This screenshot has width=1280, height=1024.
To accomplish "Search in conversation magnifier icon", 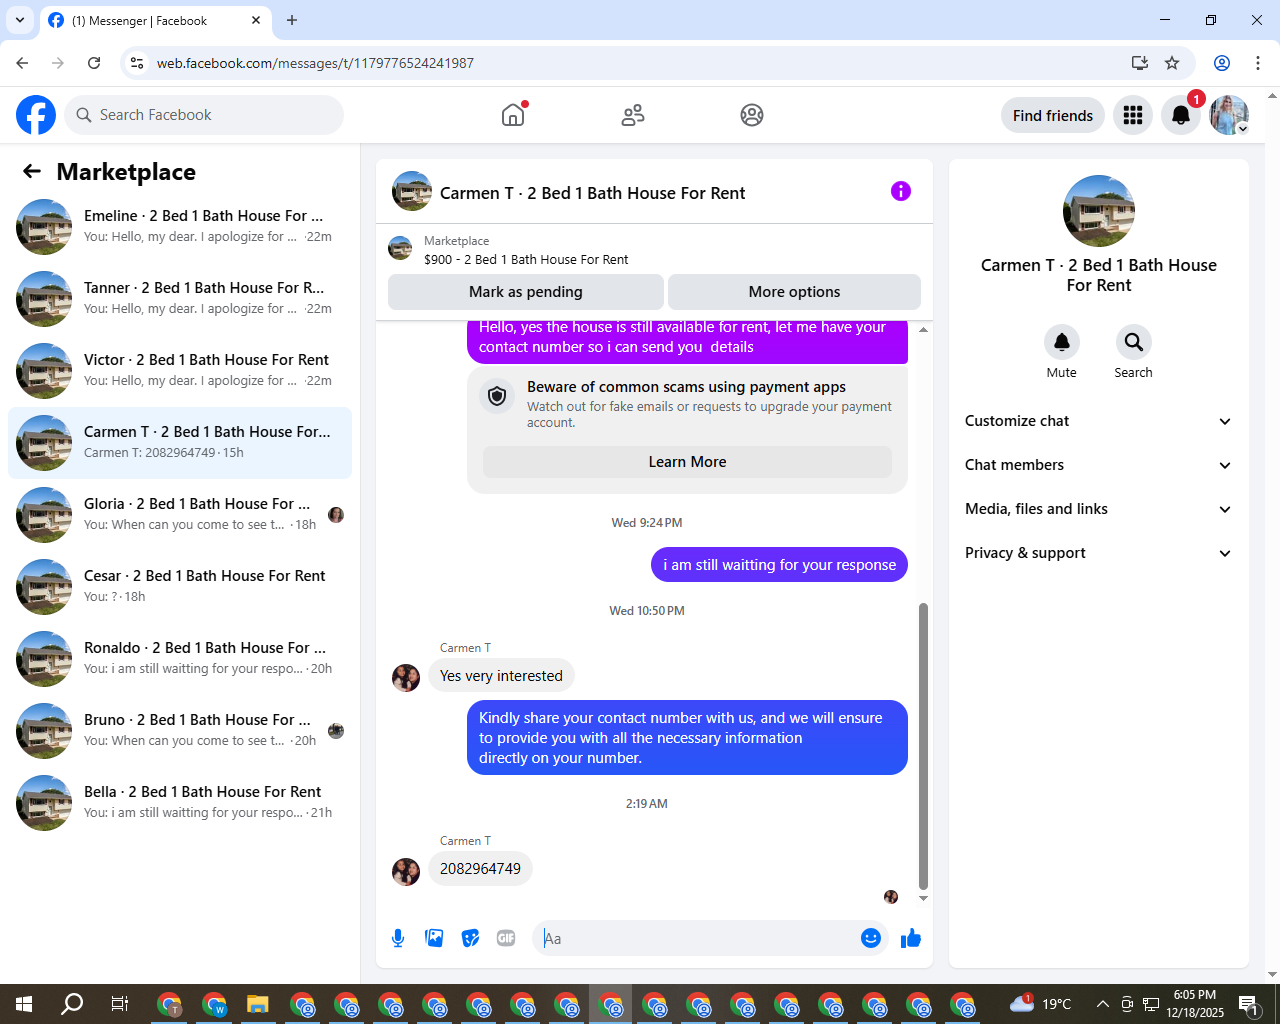I will [1134, 342].
